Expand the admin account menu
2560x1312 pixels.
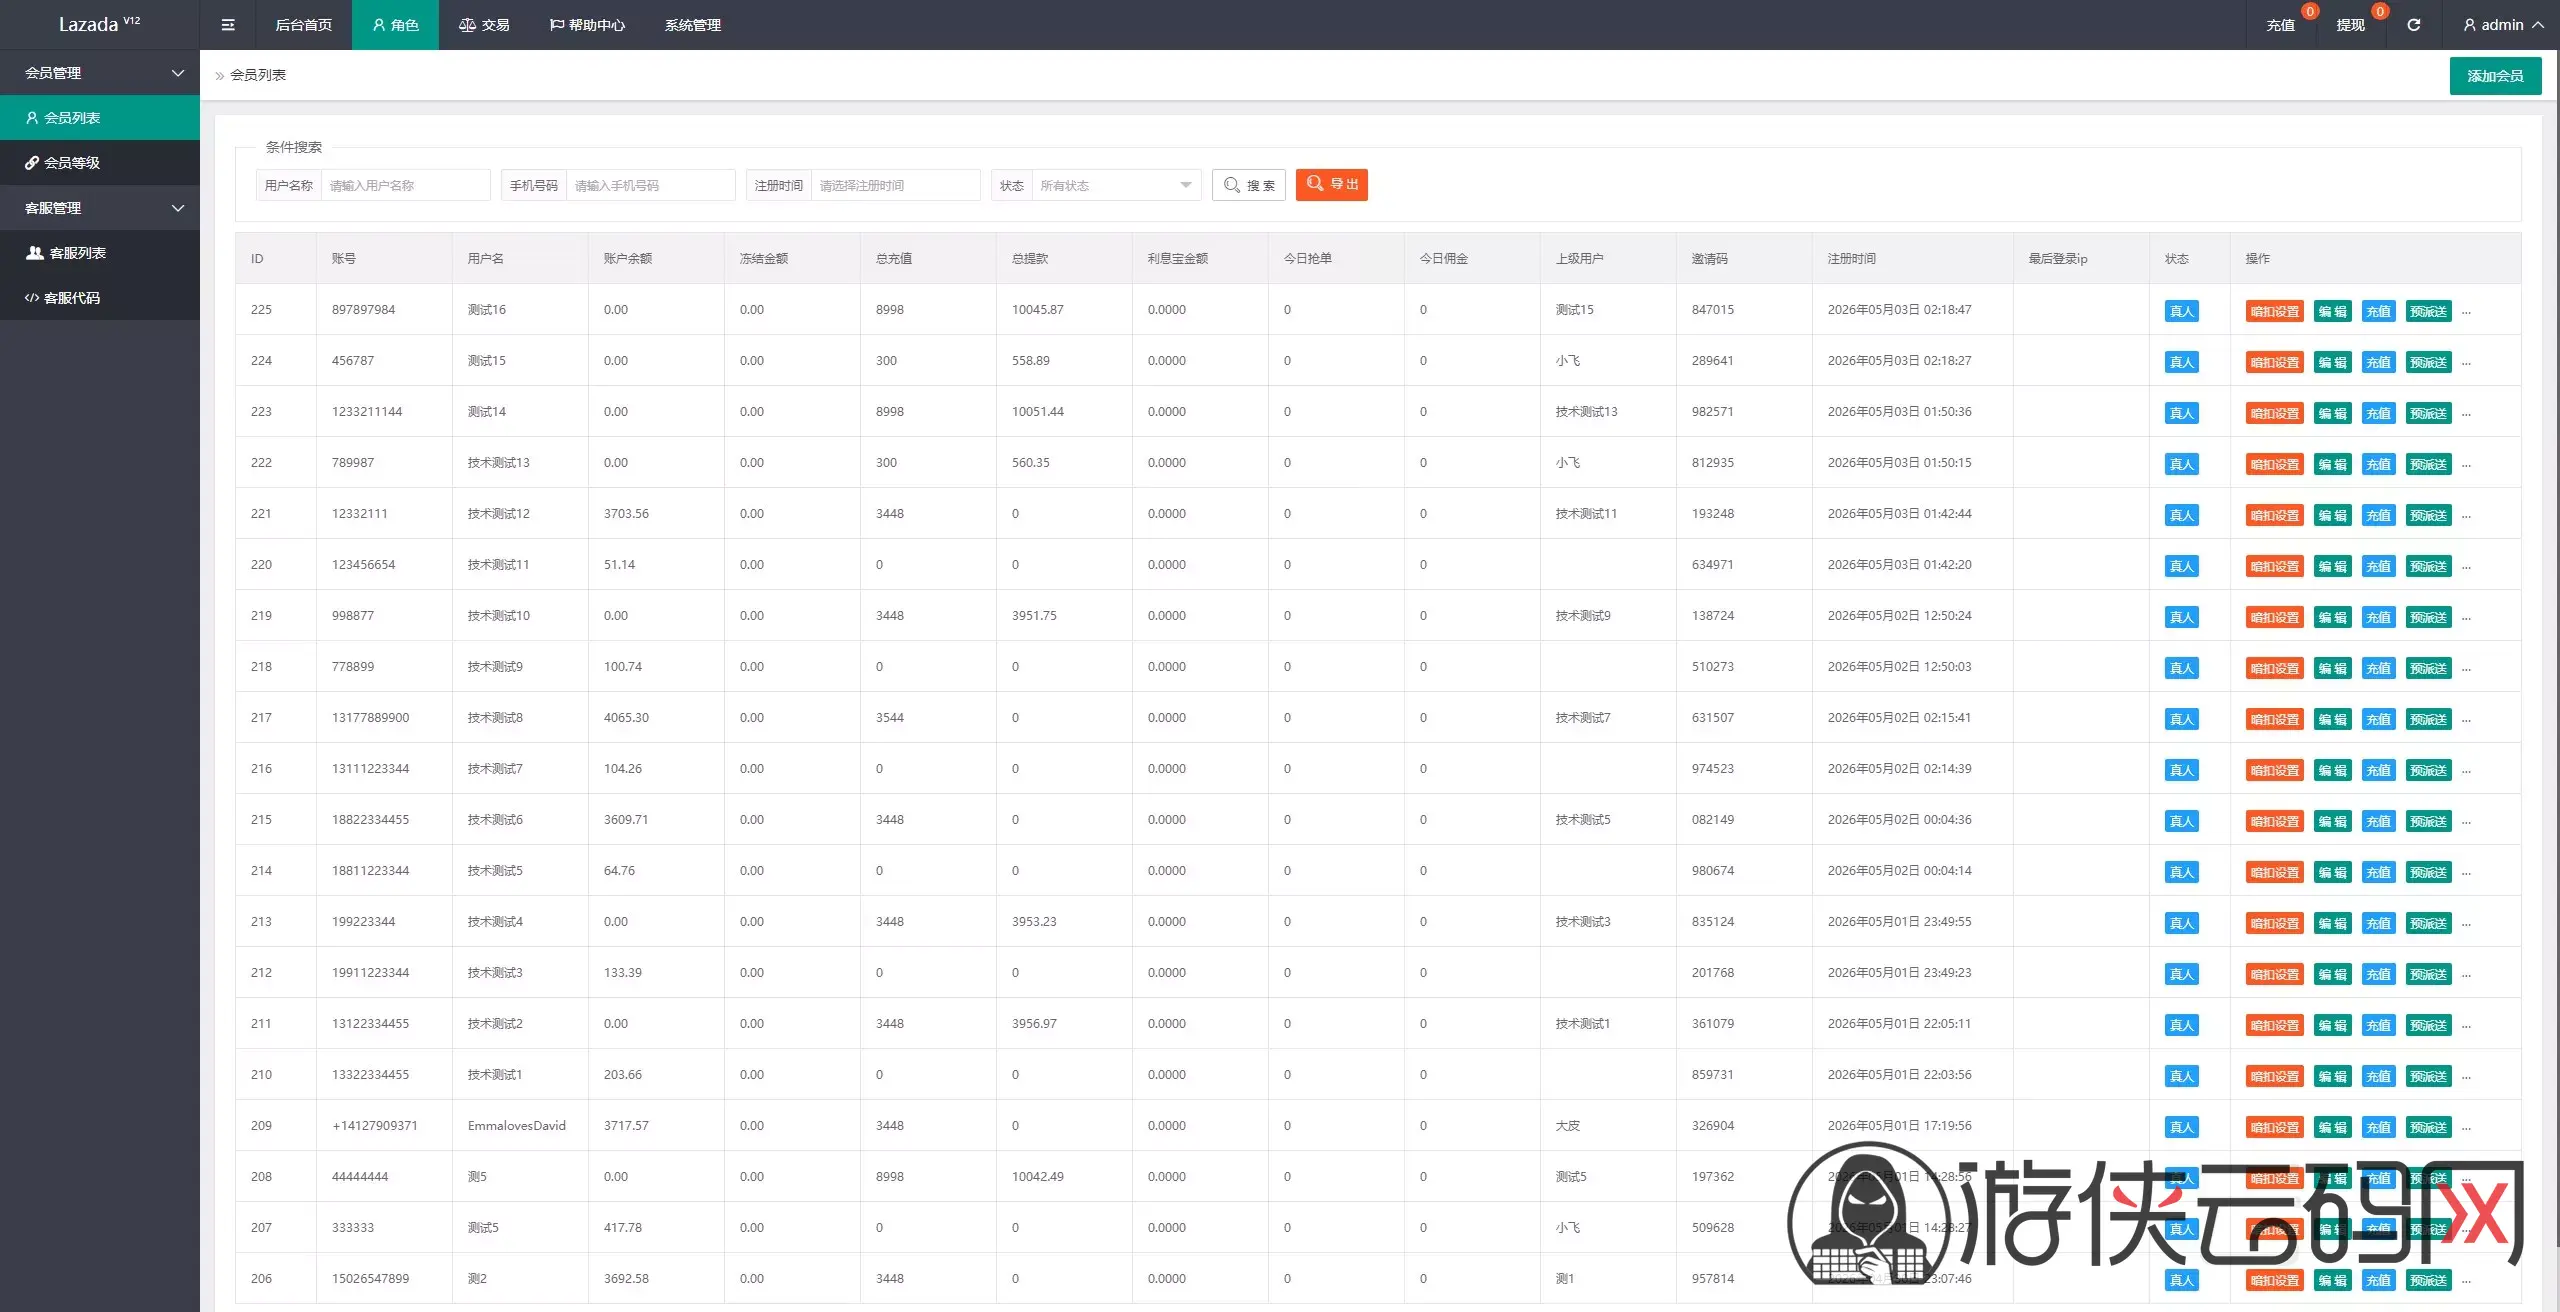pos(2503,25)
